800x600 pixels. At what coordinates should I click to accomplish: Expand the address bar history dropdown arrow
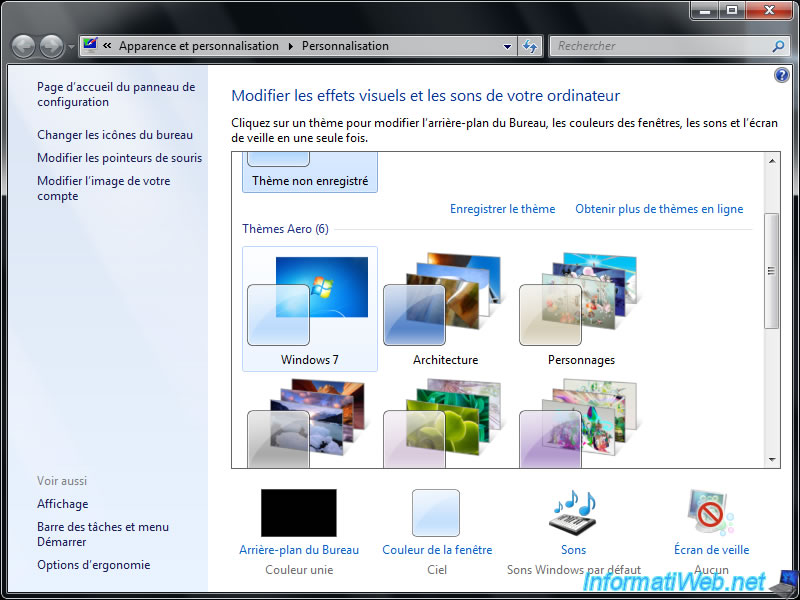[x=507, y=46]
